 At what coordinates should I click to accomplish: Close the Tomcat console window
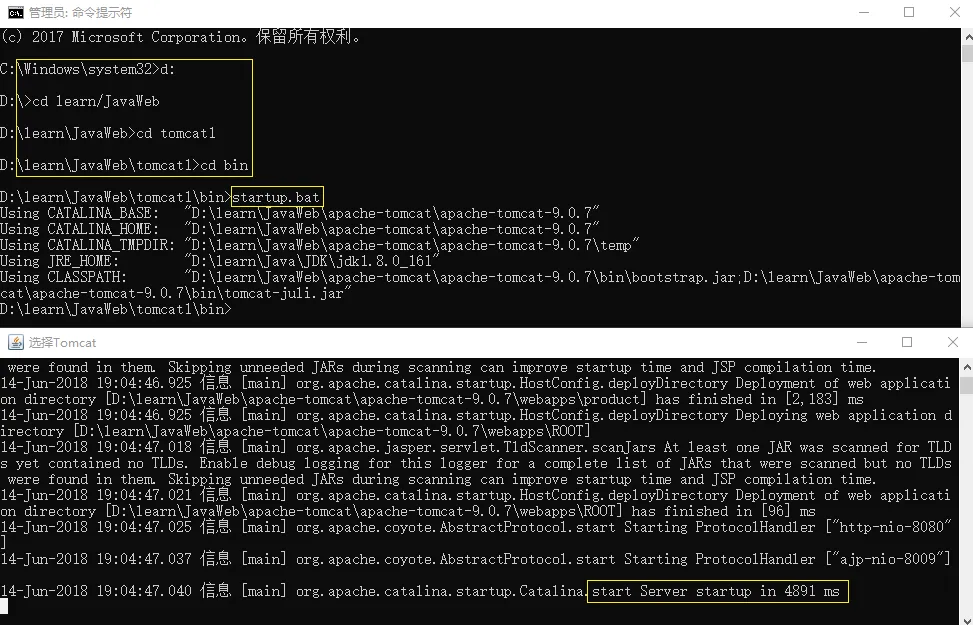(x=953, y=342)
